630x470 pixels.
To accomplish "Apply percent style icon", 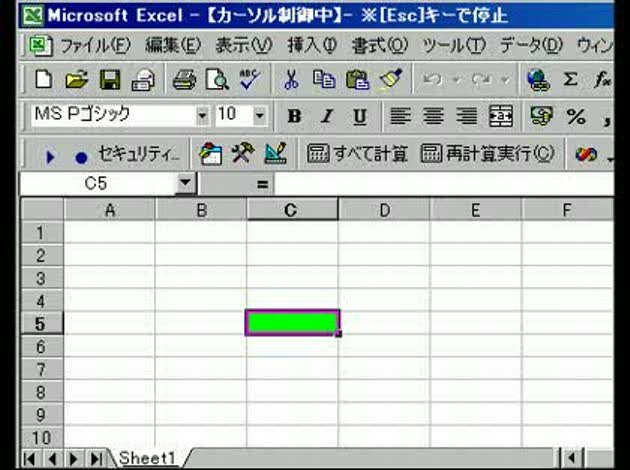I will [x=576, y=117].
